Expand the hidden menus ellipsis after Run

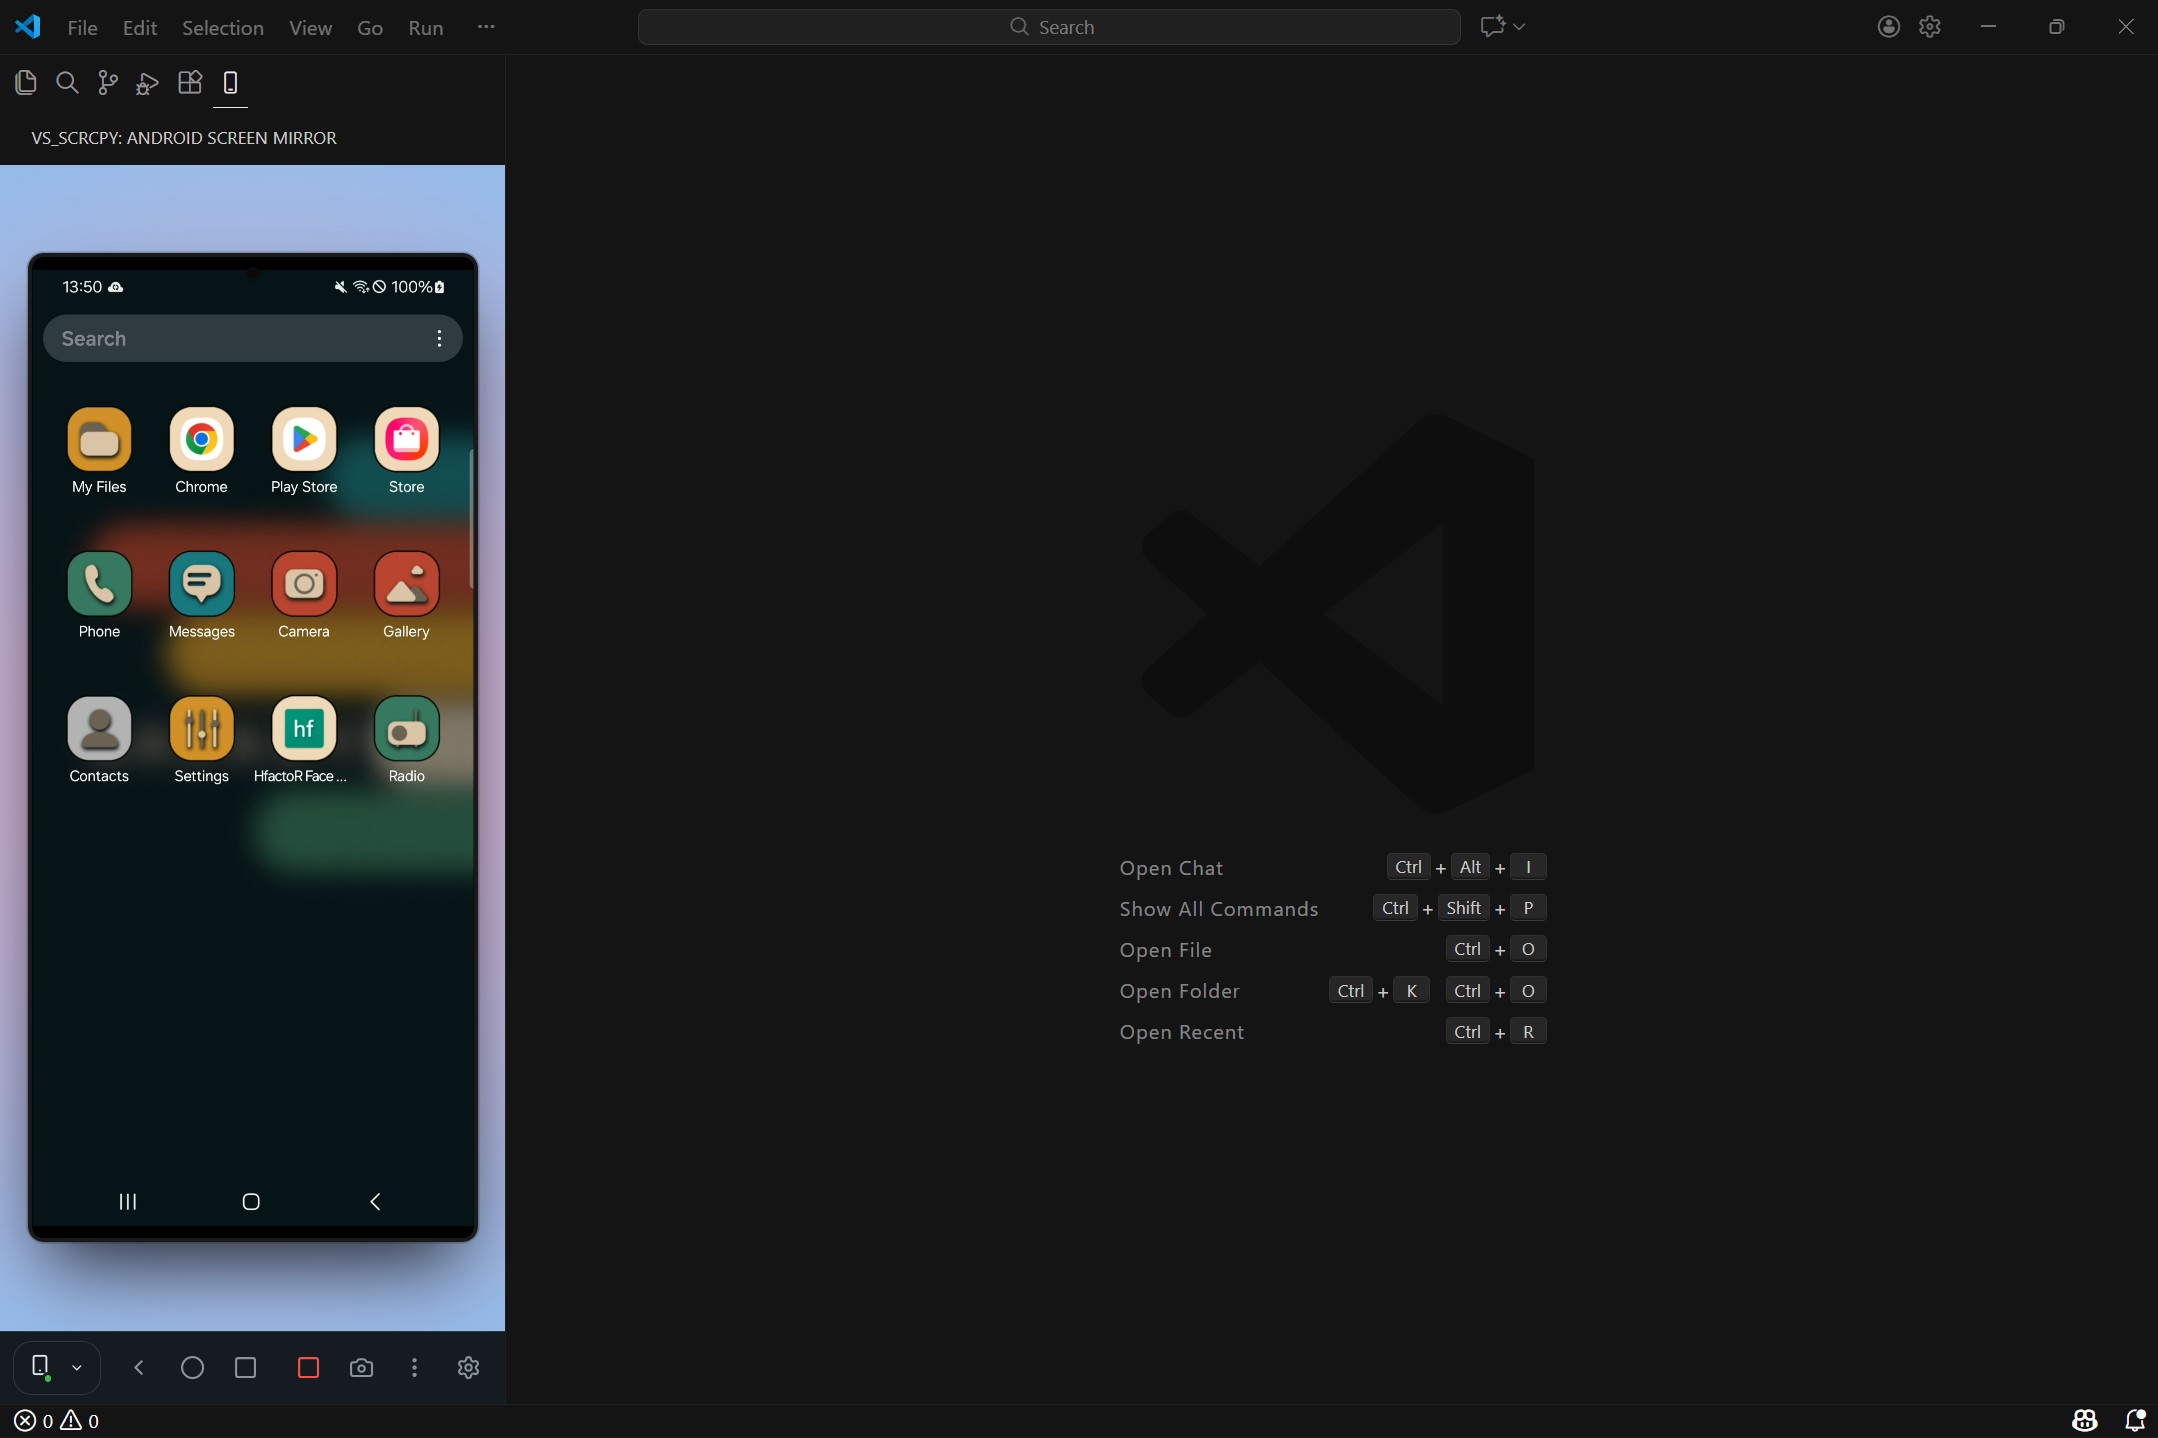[x=486, y=27]
